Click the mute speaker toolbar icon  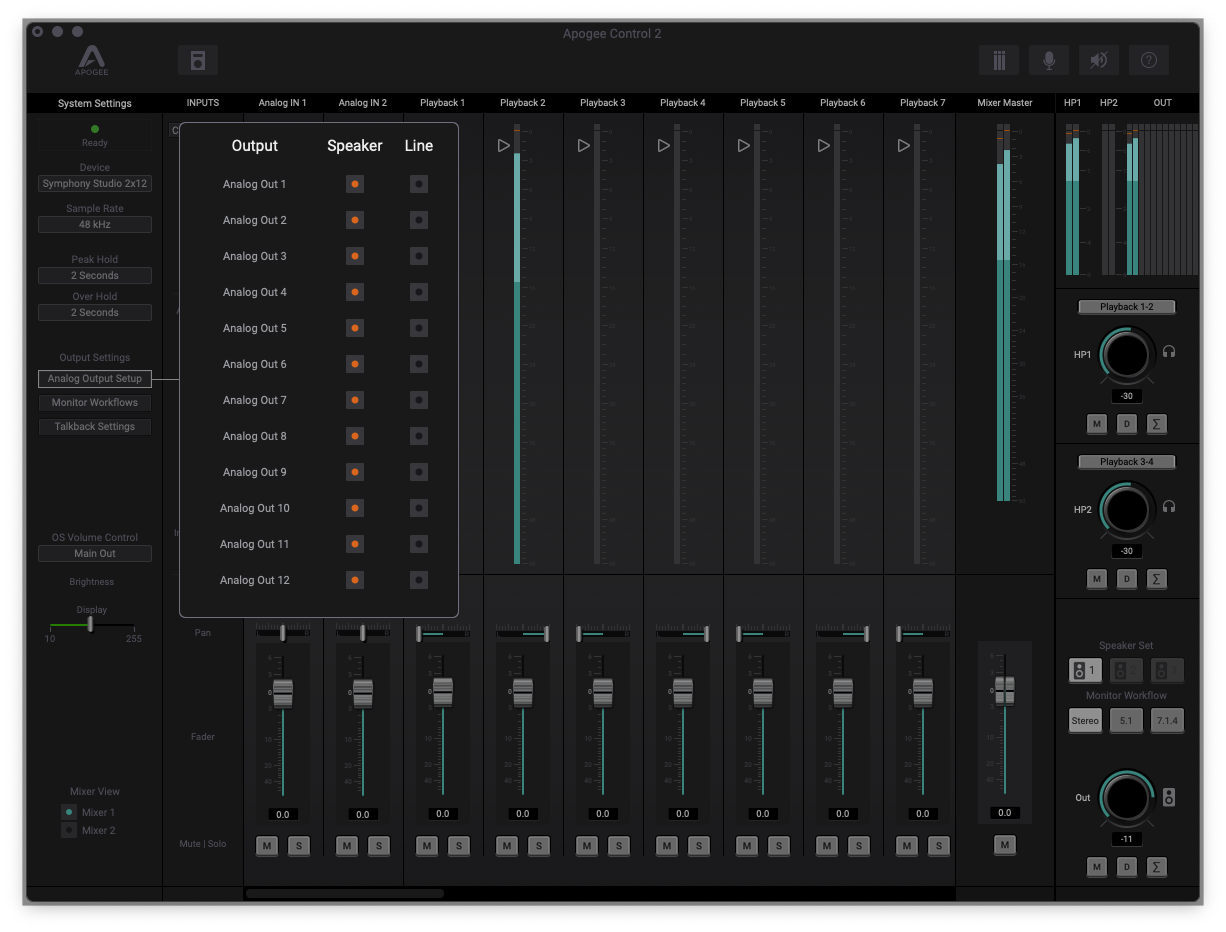(1099, 60)
